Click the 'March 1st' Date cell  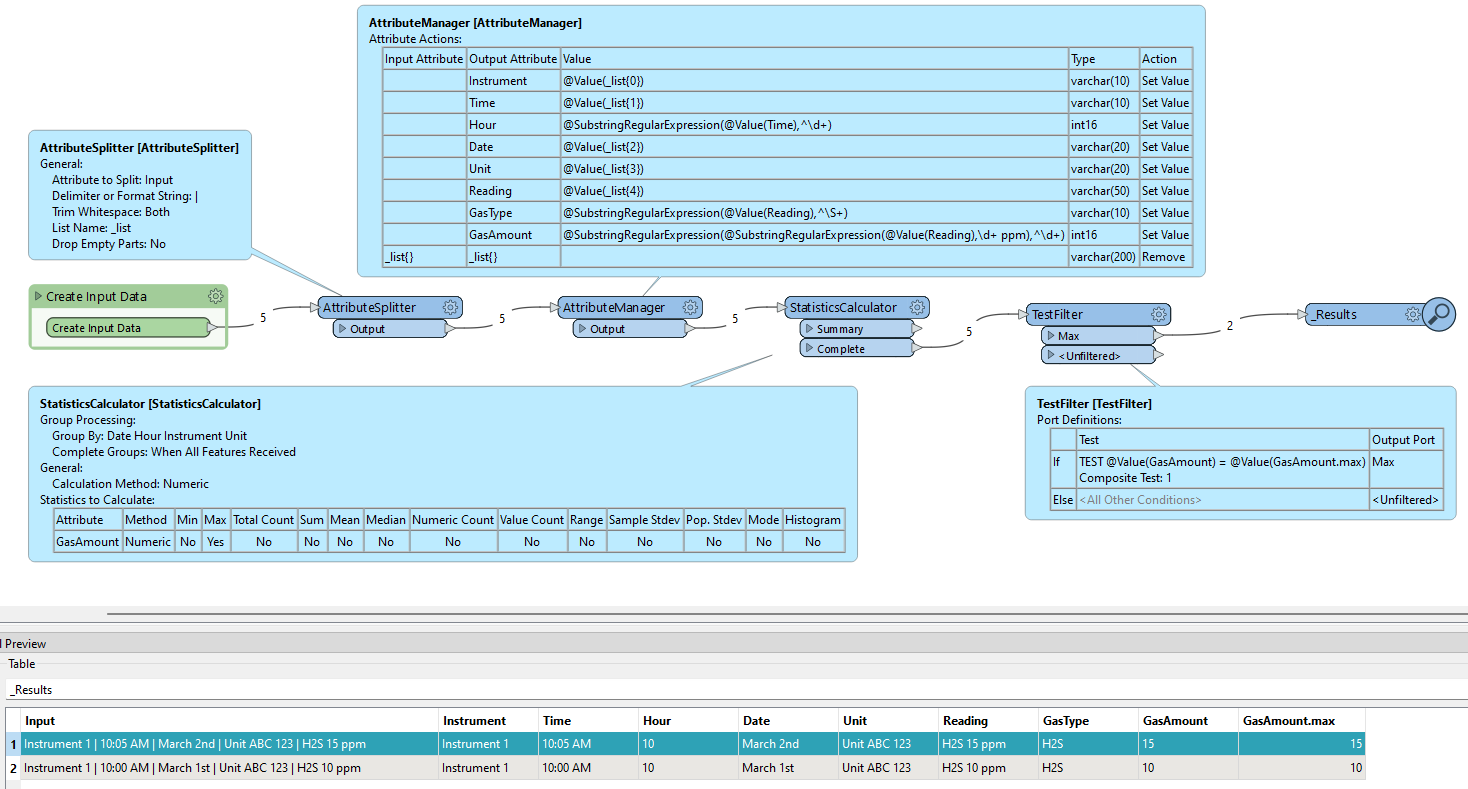coord(788,768)
